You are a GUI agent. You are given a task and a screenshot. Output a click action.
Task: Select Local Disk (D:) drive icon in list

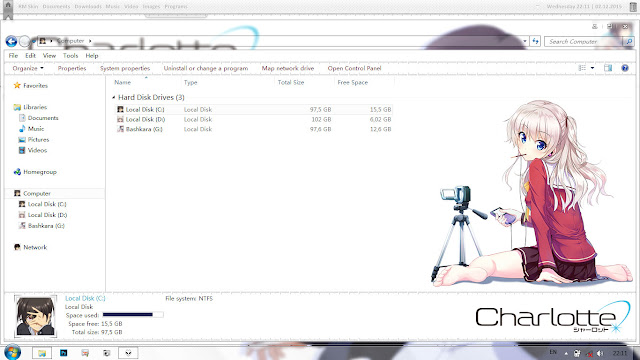tap(120, 119)
